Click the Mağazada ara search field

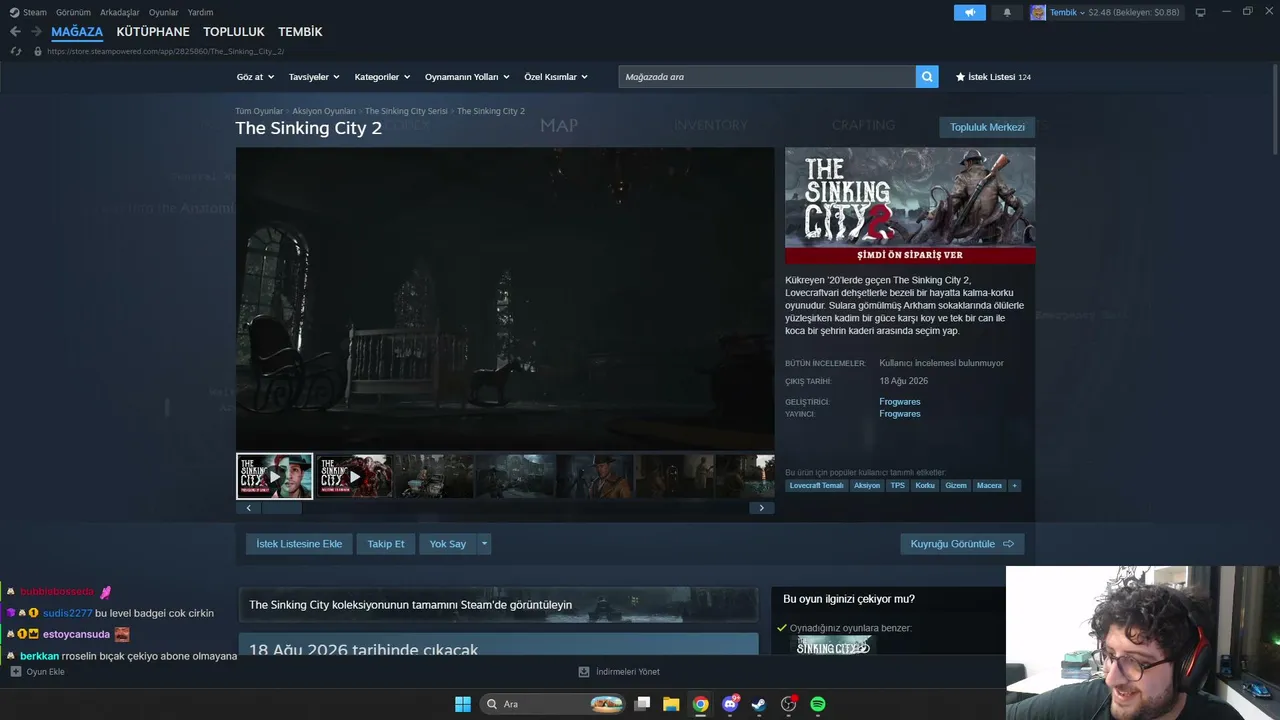[767, 77]
